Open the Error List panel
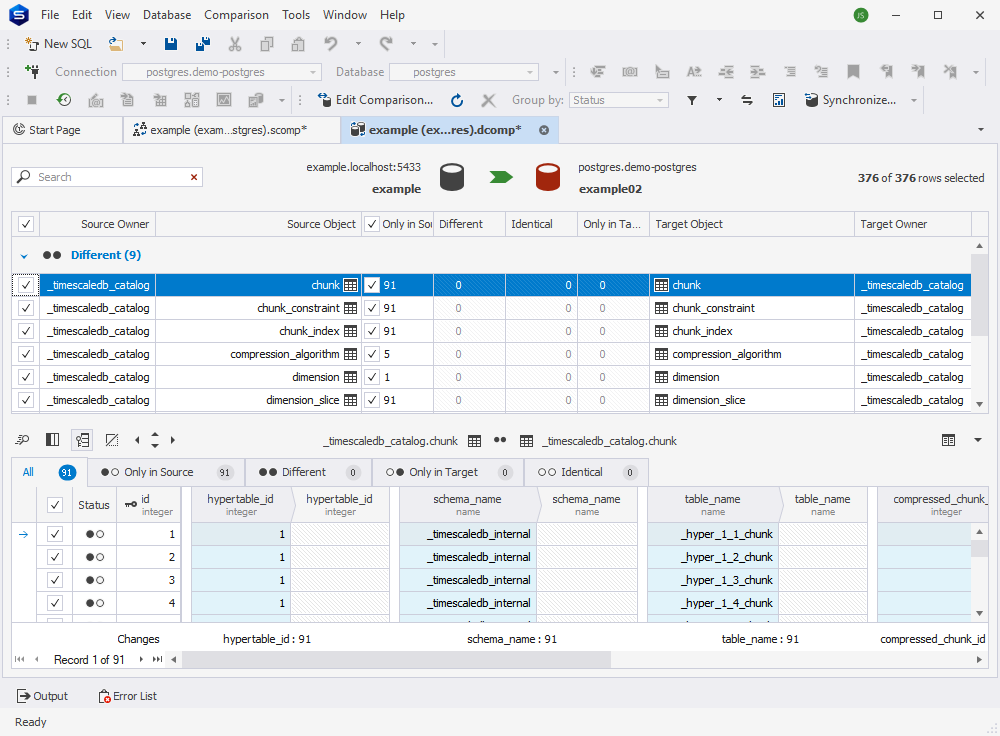Screen dimensions: 1000x736 point(127,696)
